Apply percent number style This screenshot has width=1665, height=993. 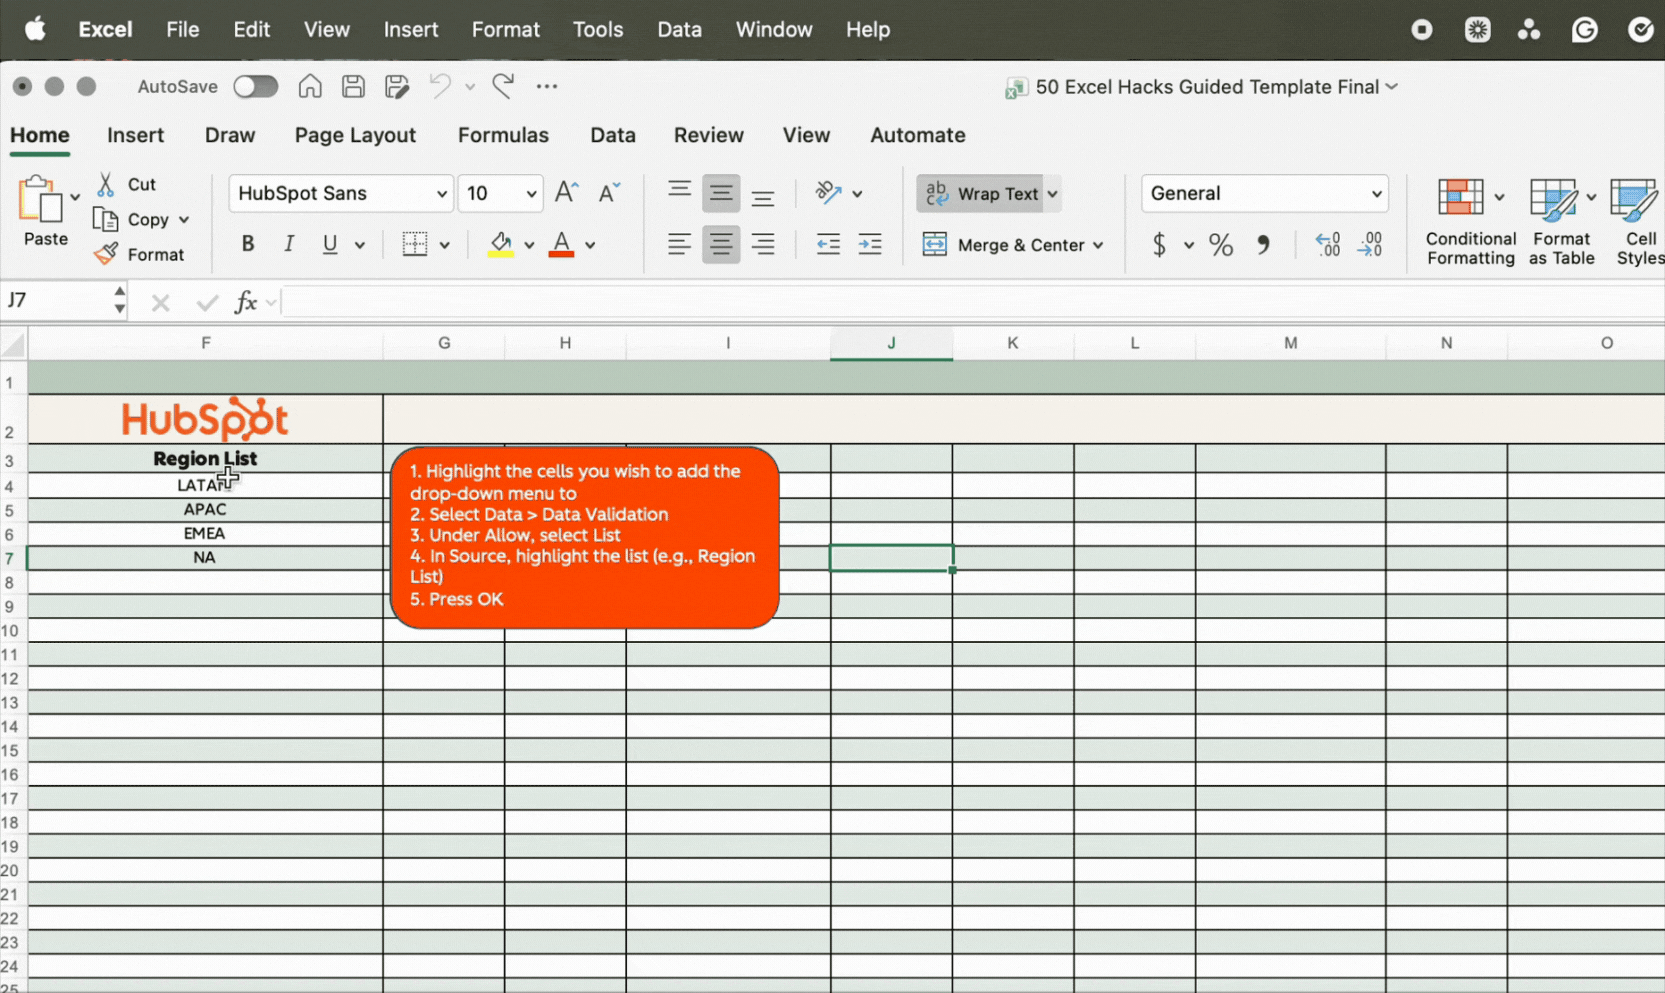[x=1220, y=244]
